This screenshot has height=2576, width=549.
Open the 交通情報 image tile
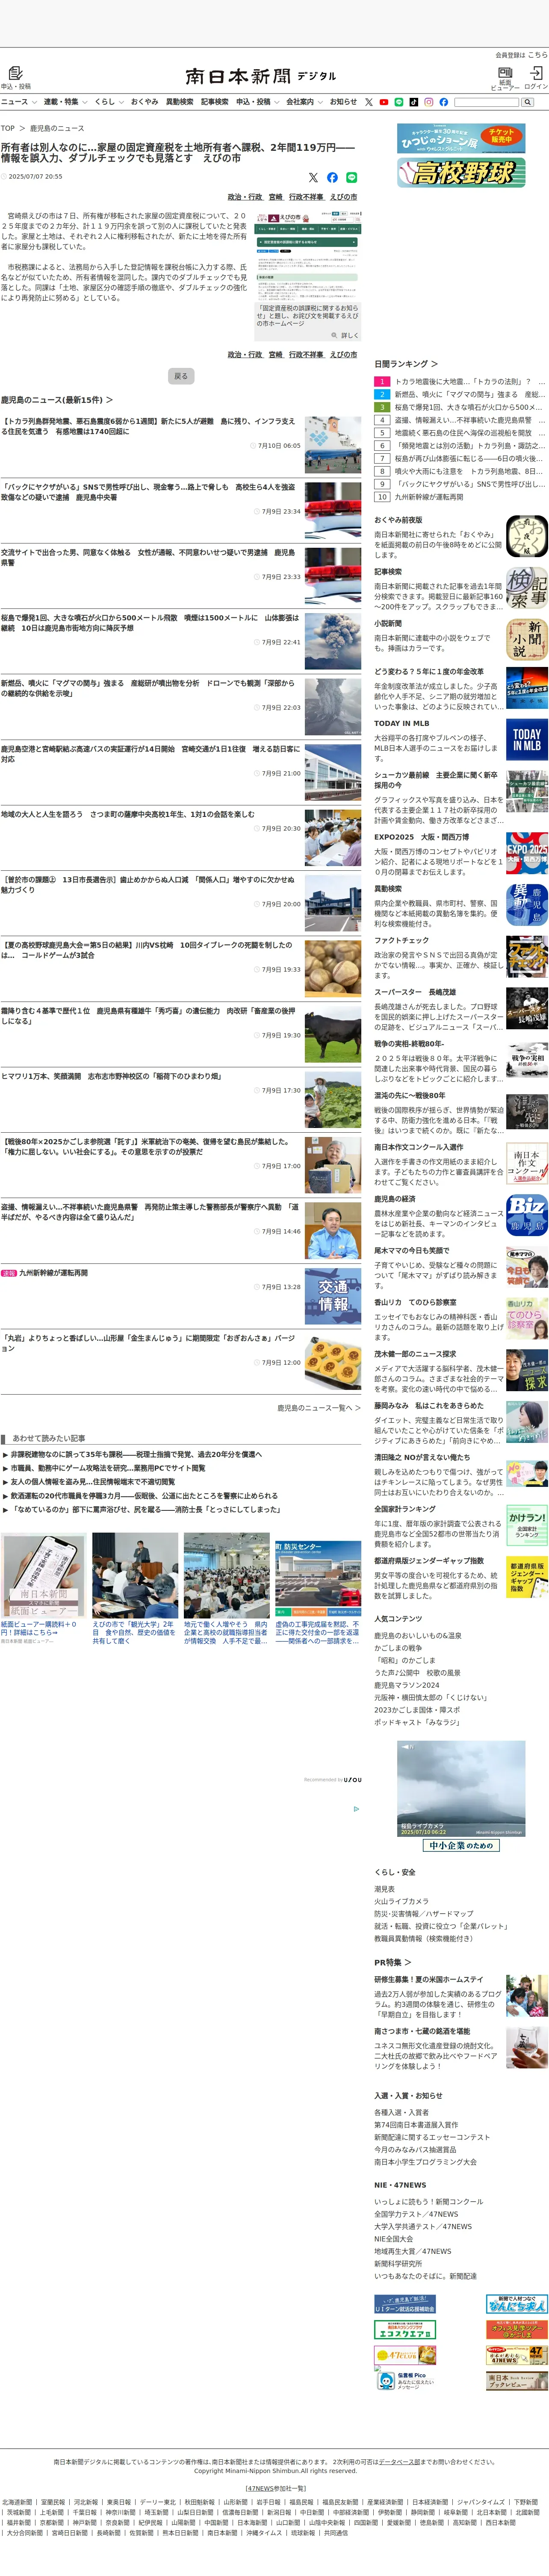(333, 1296)
